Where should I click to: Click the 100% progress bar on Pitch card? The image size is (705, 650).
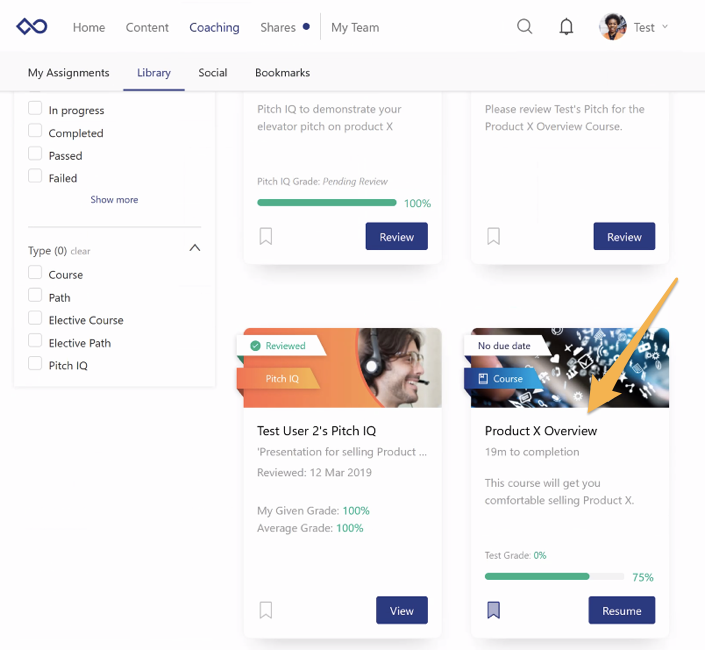click(x=327, y=203)
